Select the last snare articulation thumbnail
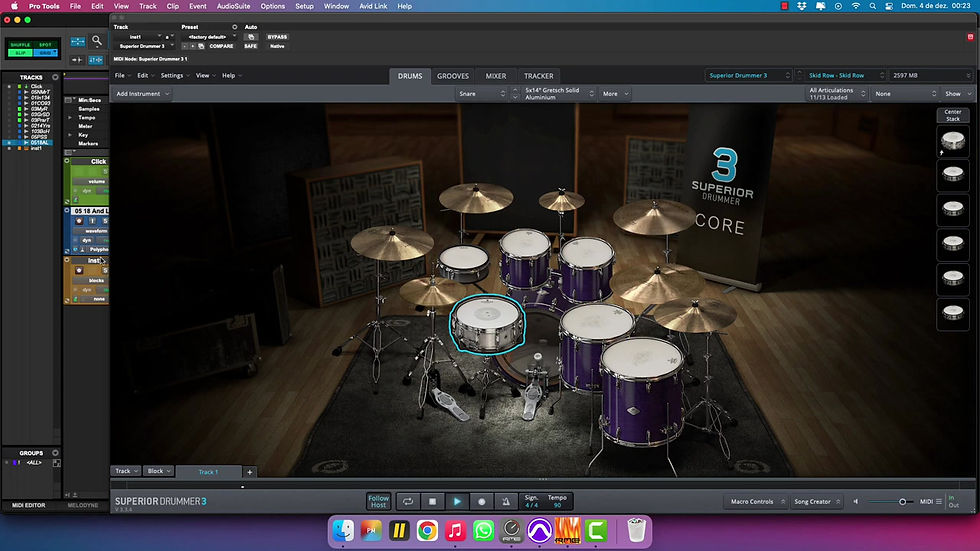The width and height of the screenshot is (980, 551). [952, 313]
